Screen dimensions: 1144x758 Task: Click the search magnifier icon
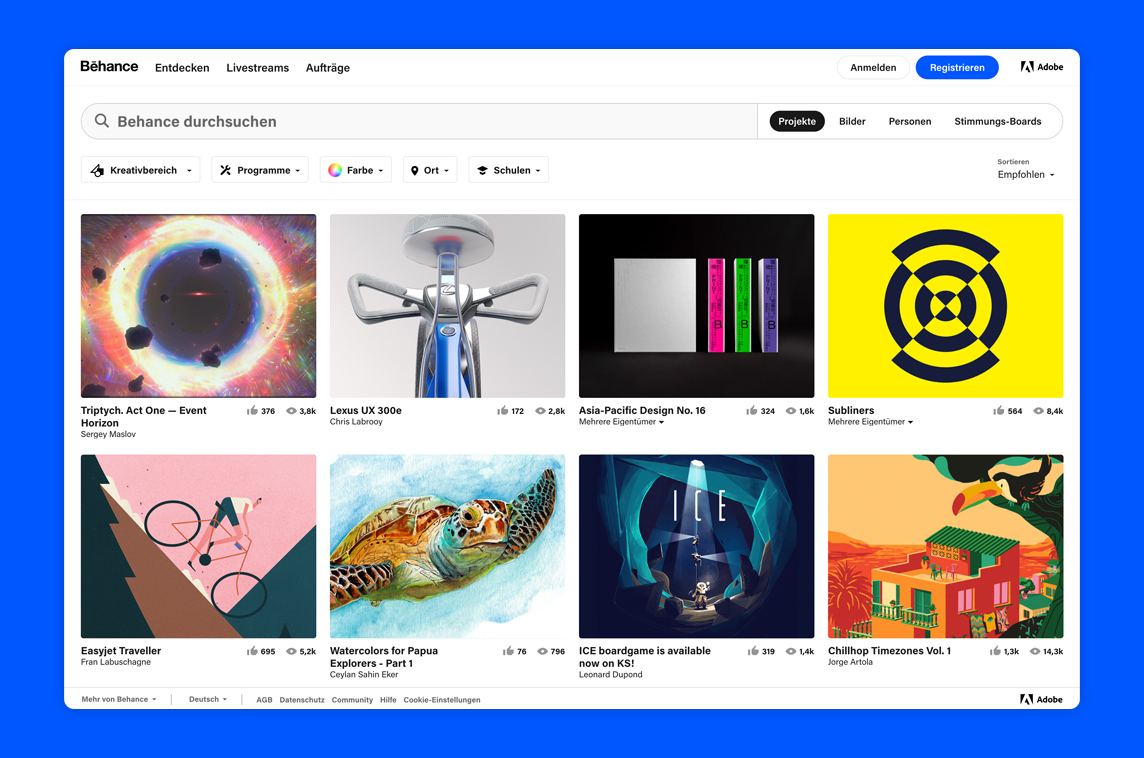pos(102,121)
